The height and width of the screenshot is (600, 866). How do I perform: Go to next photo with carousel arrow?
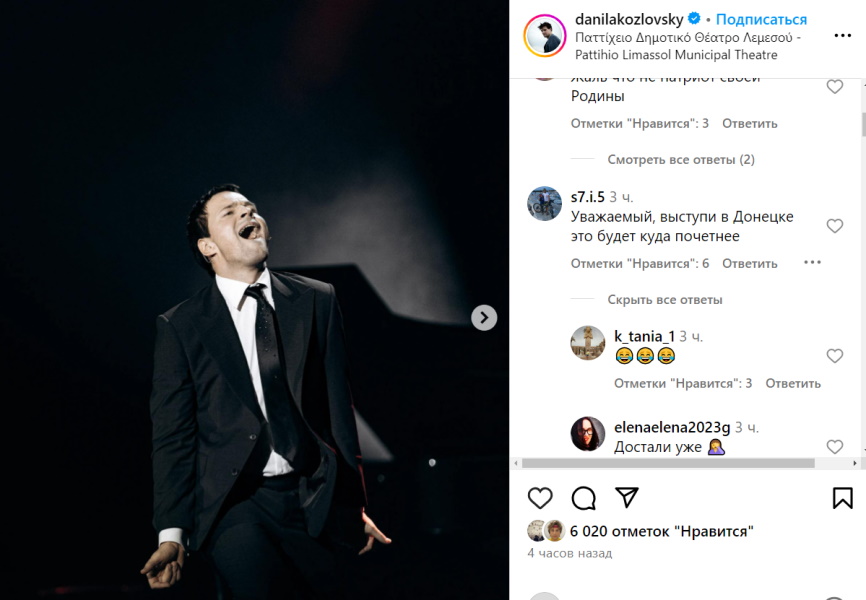pyautogui.click(x=484, y=317)
